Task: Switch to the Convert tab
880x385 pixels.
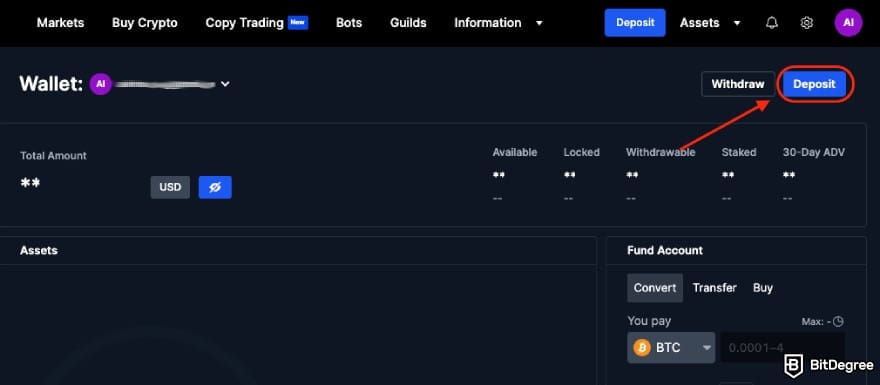Action: (x=655, y=288)
